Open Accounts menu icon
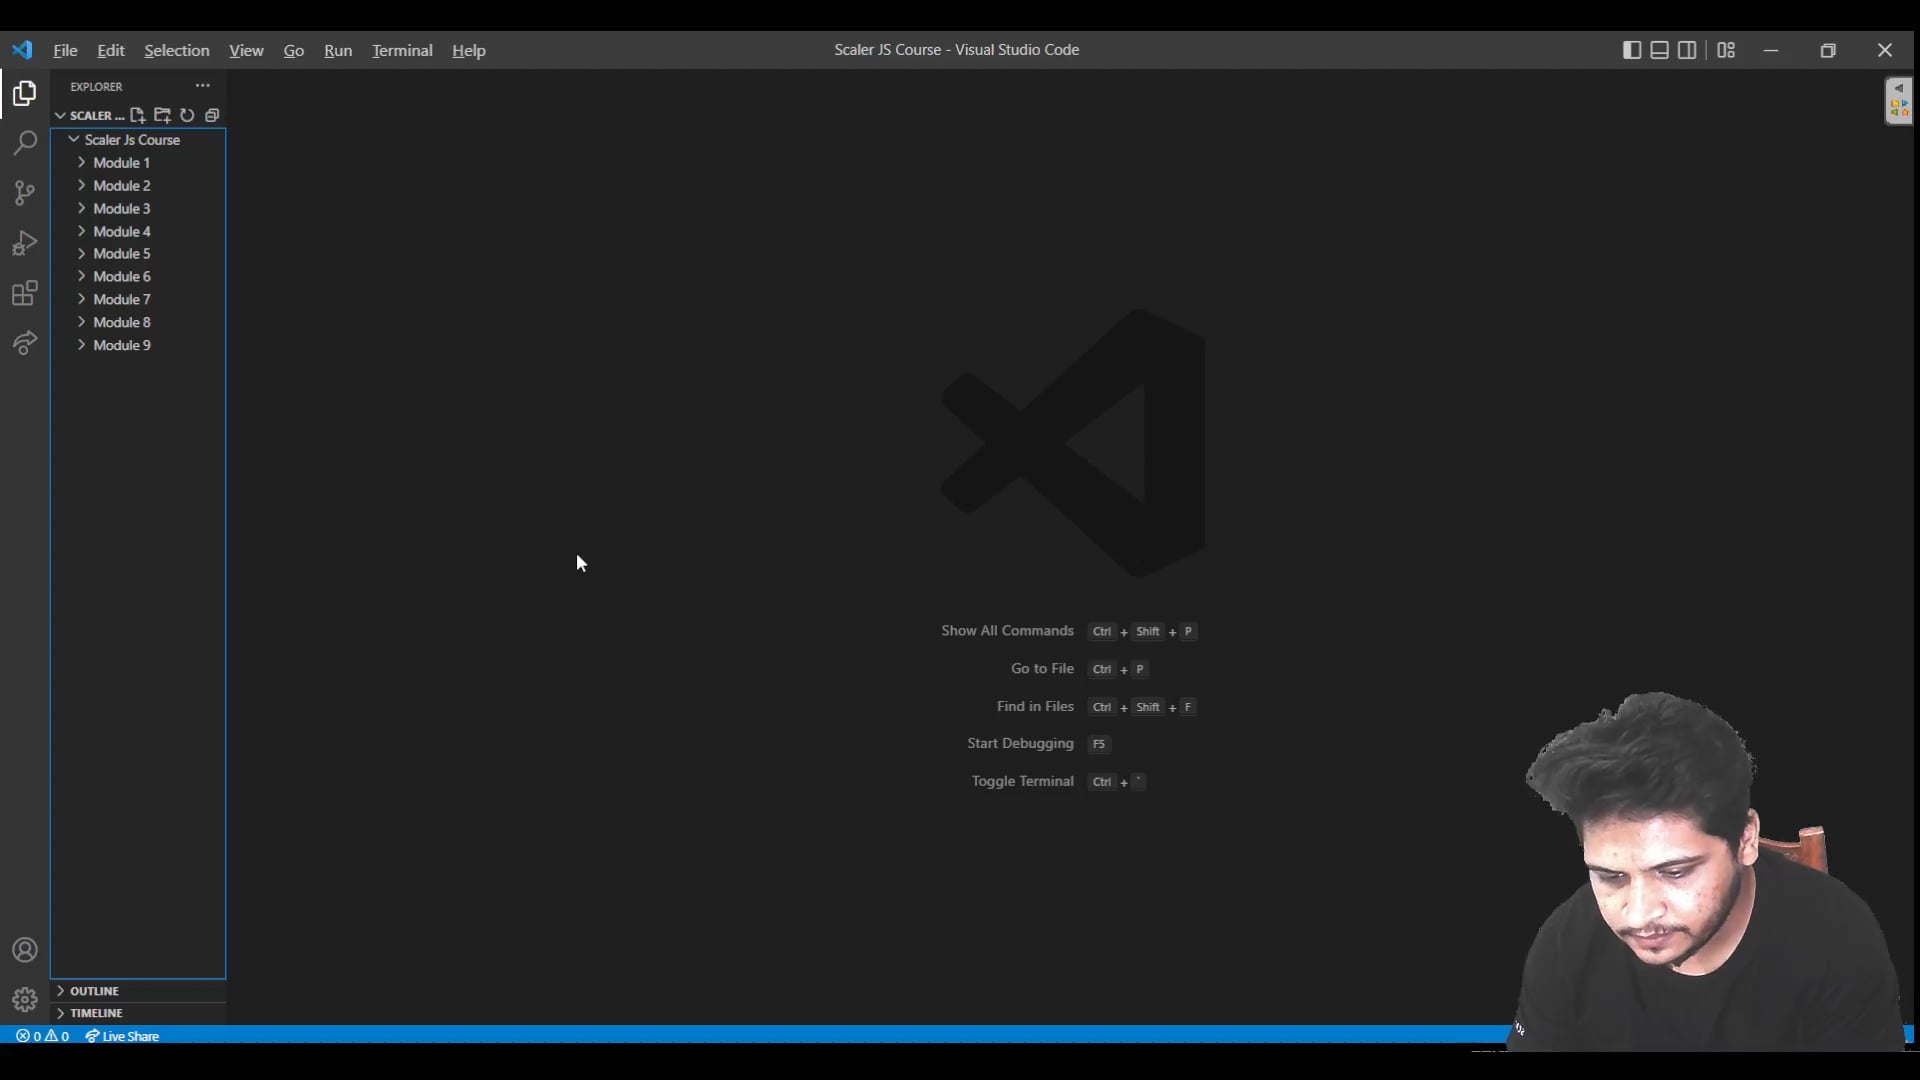Image resolution: width=1920 pixels, height=1080 pixels. (x=25, y=950)
